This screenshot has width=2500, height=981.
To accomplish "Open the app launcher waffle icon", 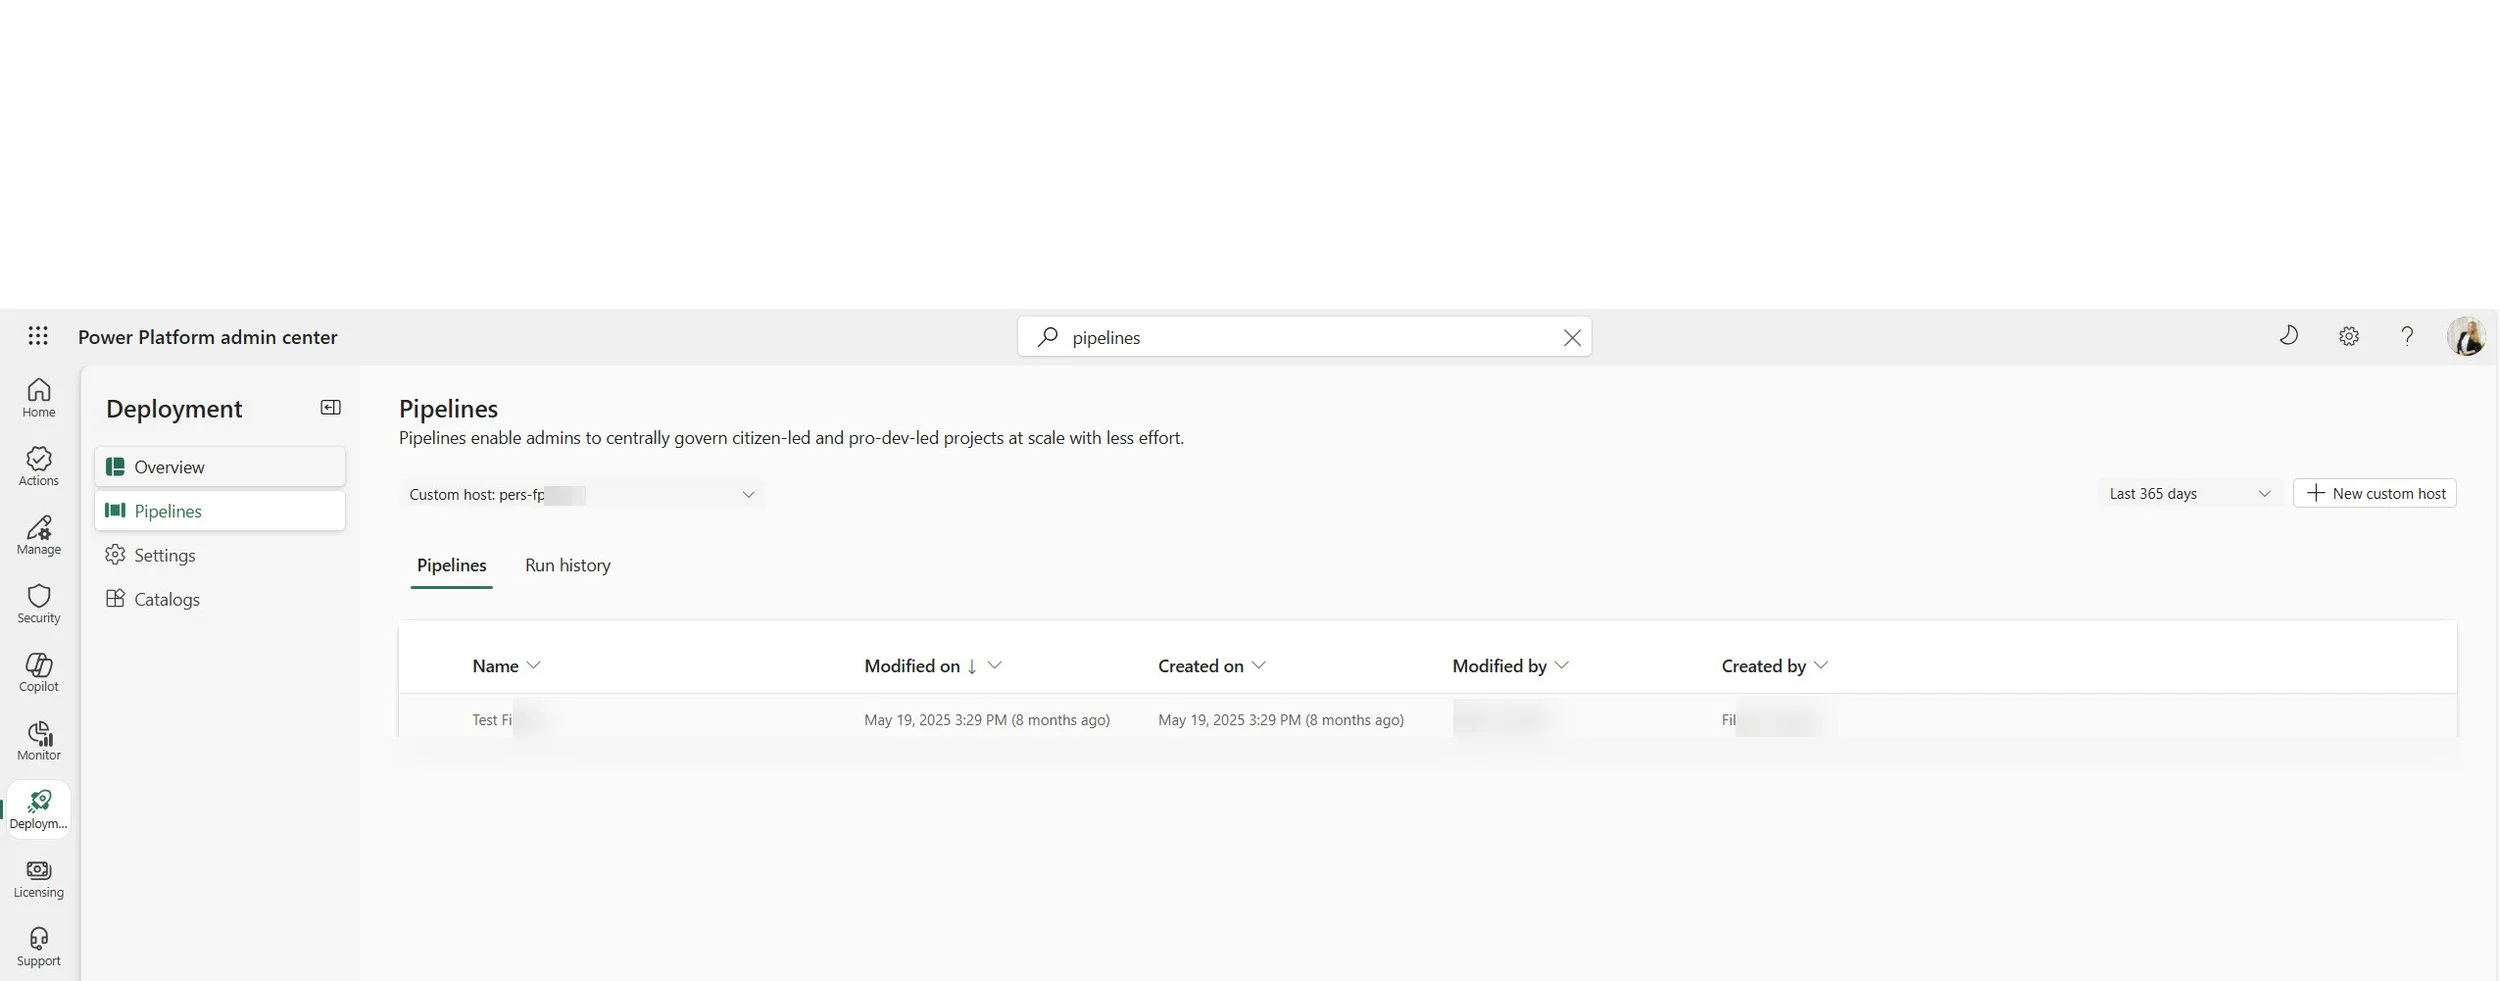I will coord(38,336).
